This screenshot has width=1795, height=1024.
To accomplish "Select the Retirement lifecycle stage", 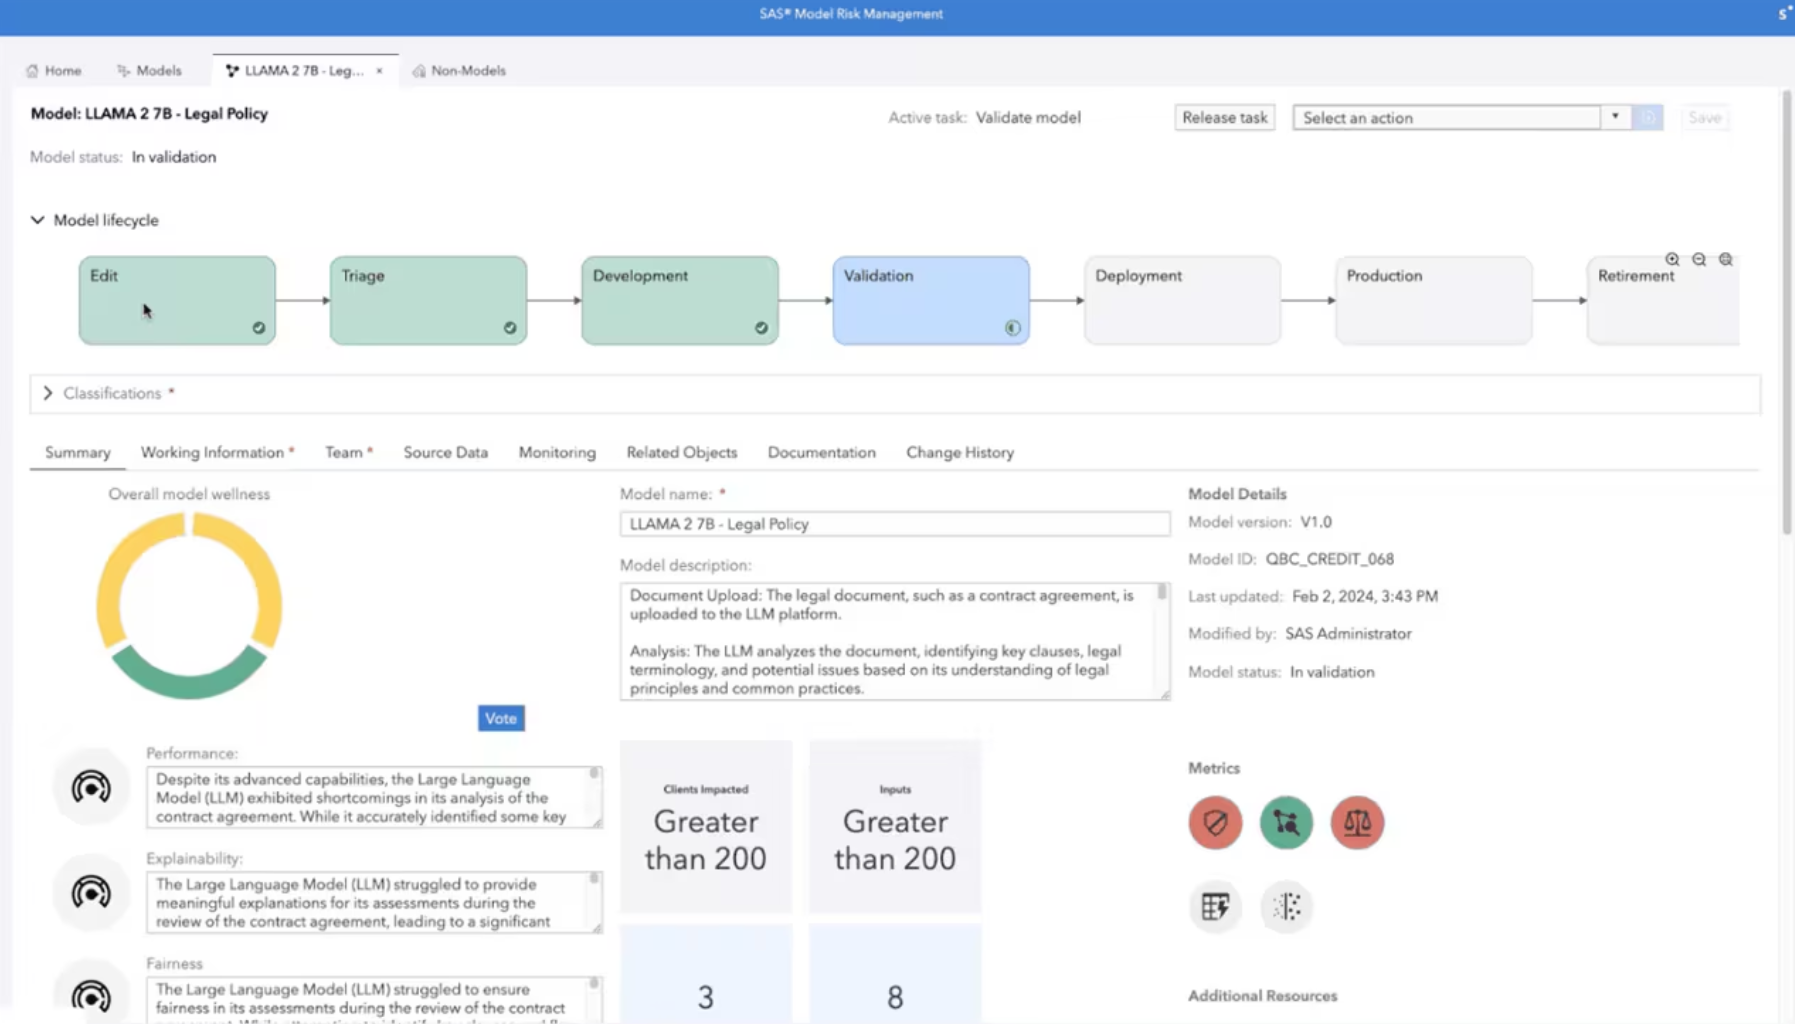I will pos(1663,300).
